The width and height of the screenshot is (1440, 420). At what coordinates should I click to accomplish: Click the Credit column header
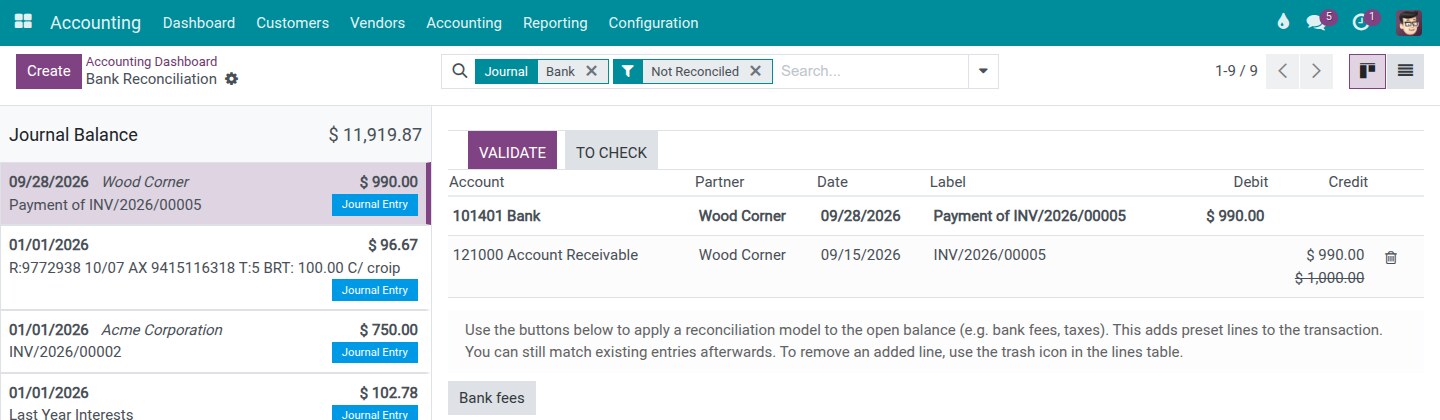point(1348,182)
